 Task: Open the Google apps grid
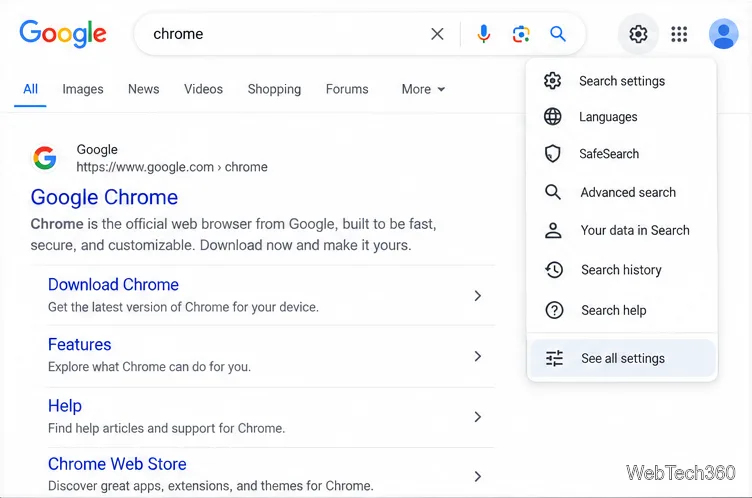click(679, 34)
